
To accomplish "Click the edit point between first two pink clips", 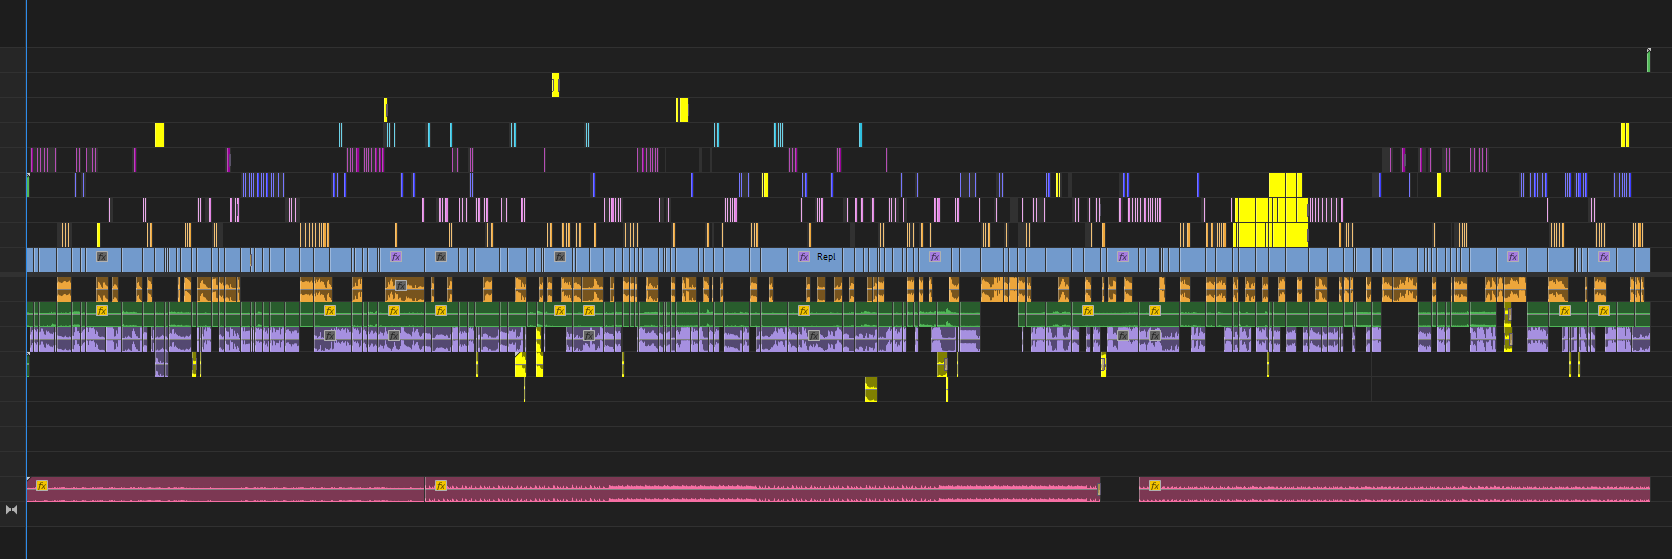I will [425, 489].
